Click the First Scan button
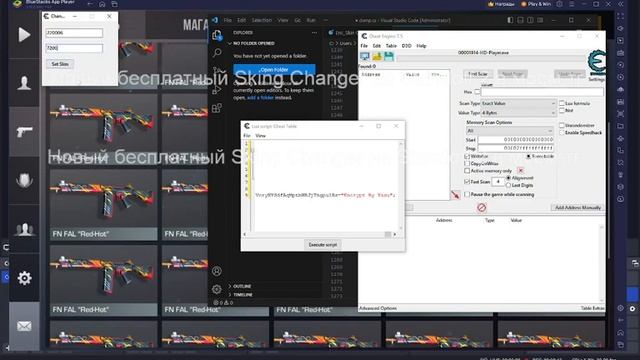 click(478, 74)
